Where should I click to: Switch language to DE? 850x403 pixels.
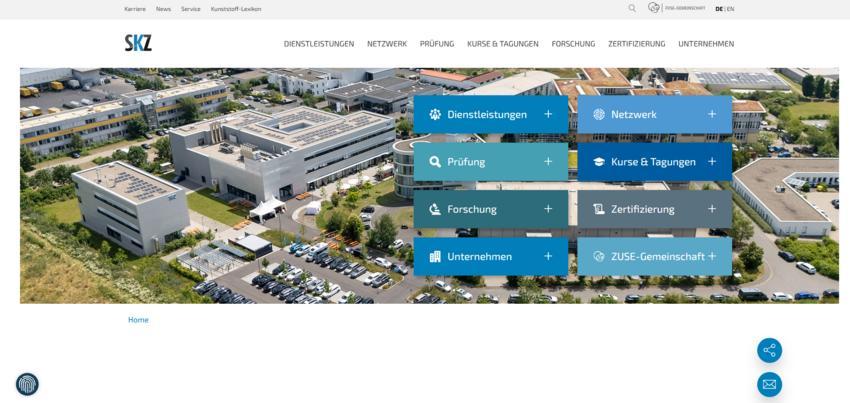(x=719, y=9)
